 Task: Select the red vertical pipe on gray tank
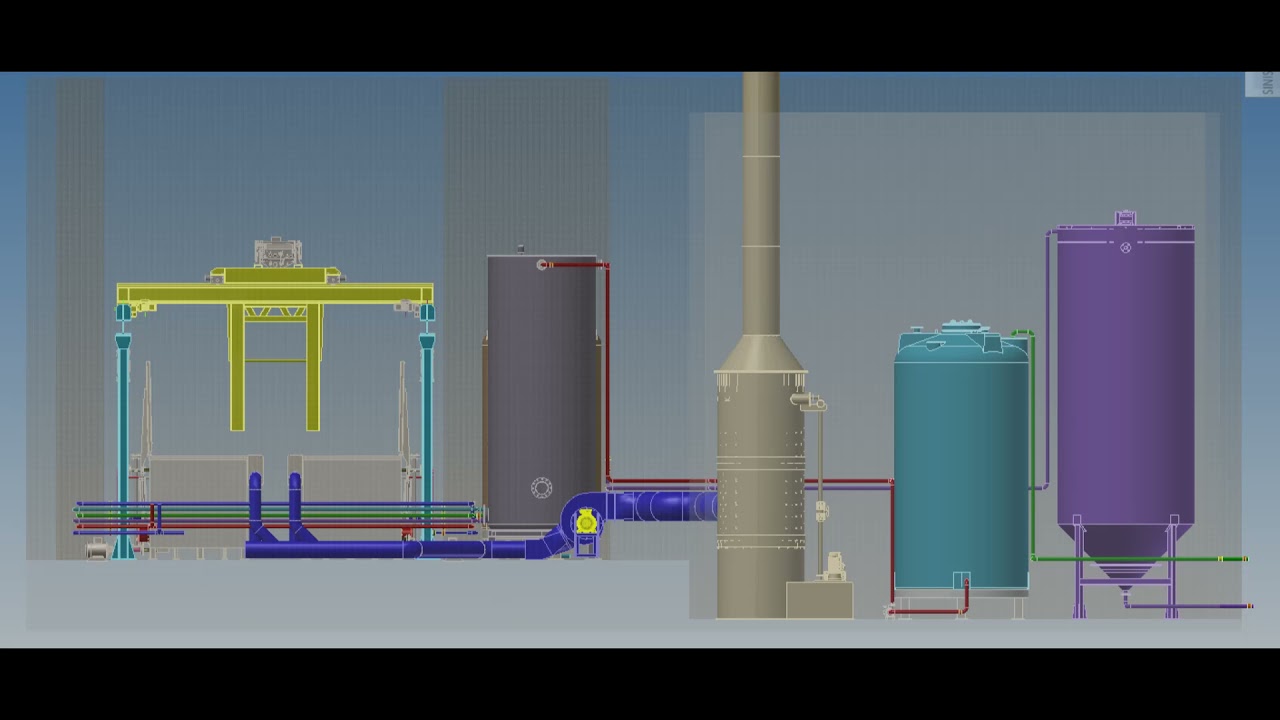[607, 372]
